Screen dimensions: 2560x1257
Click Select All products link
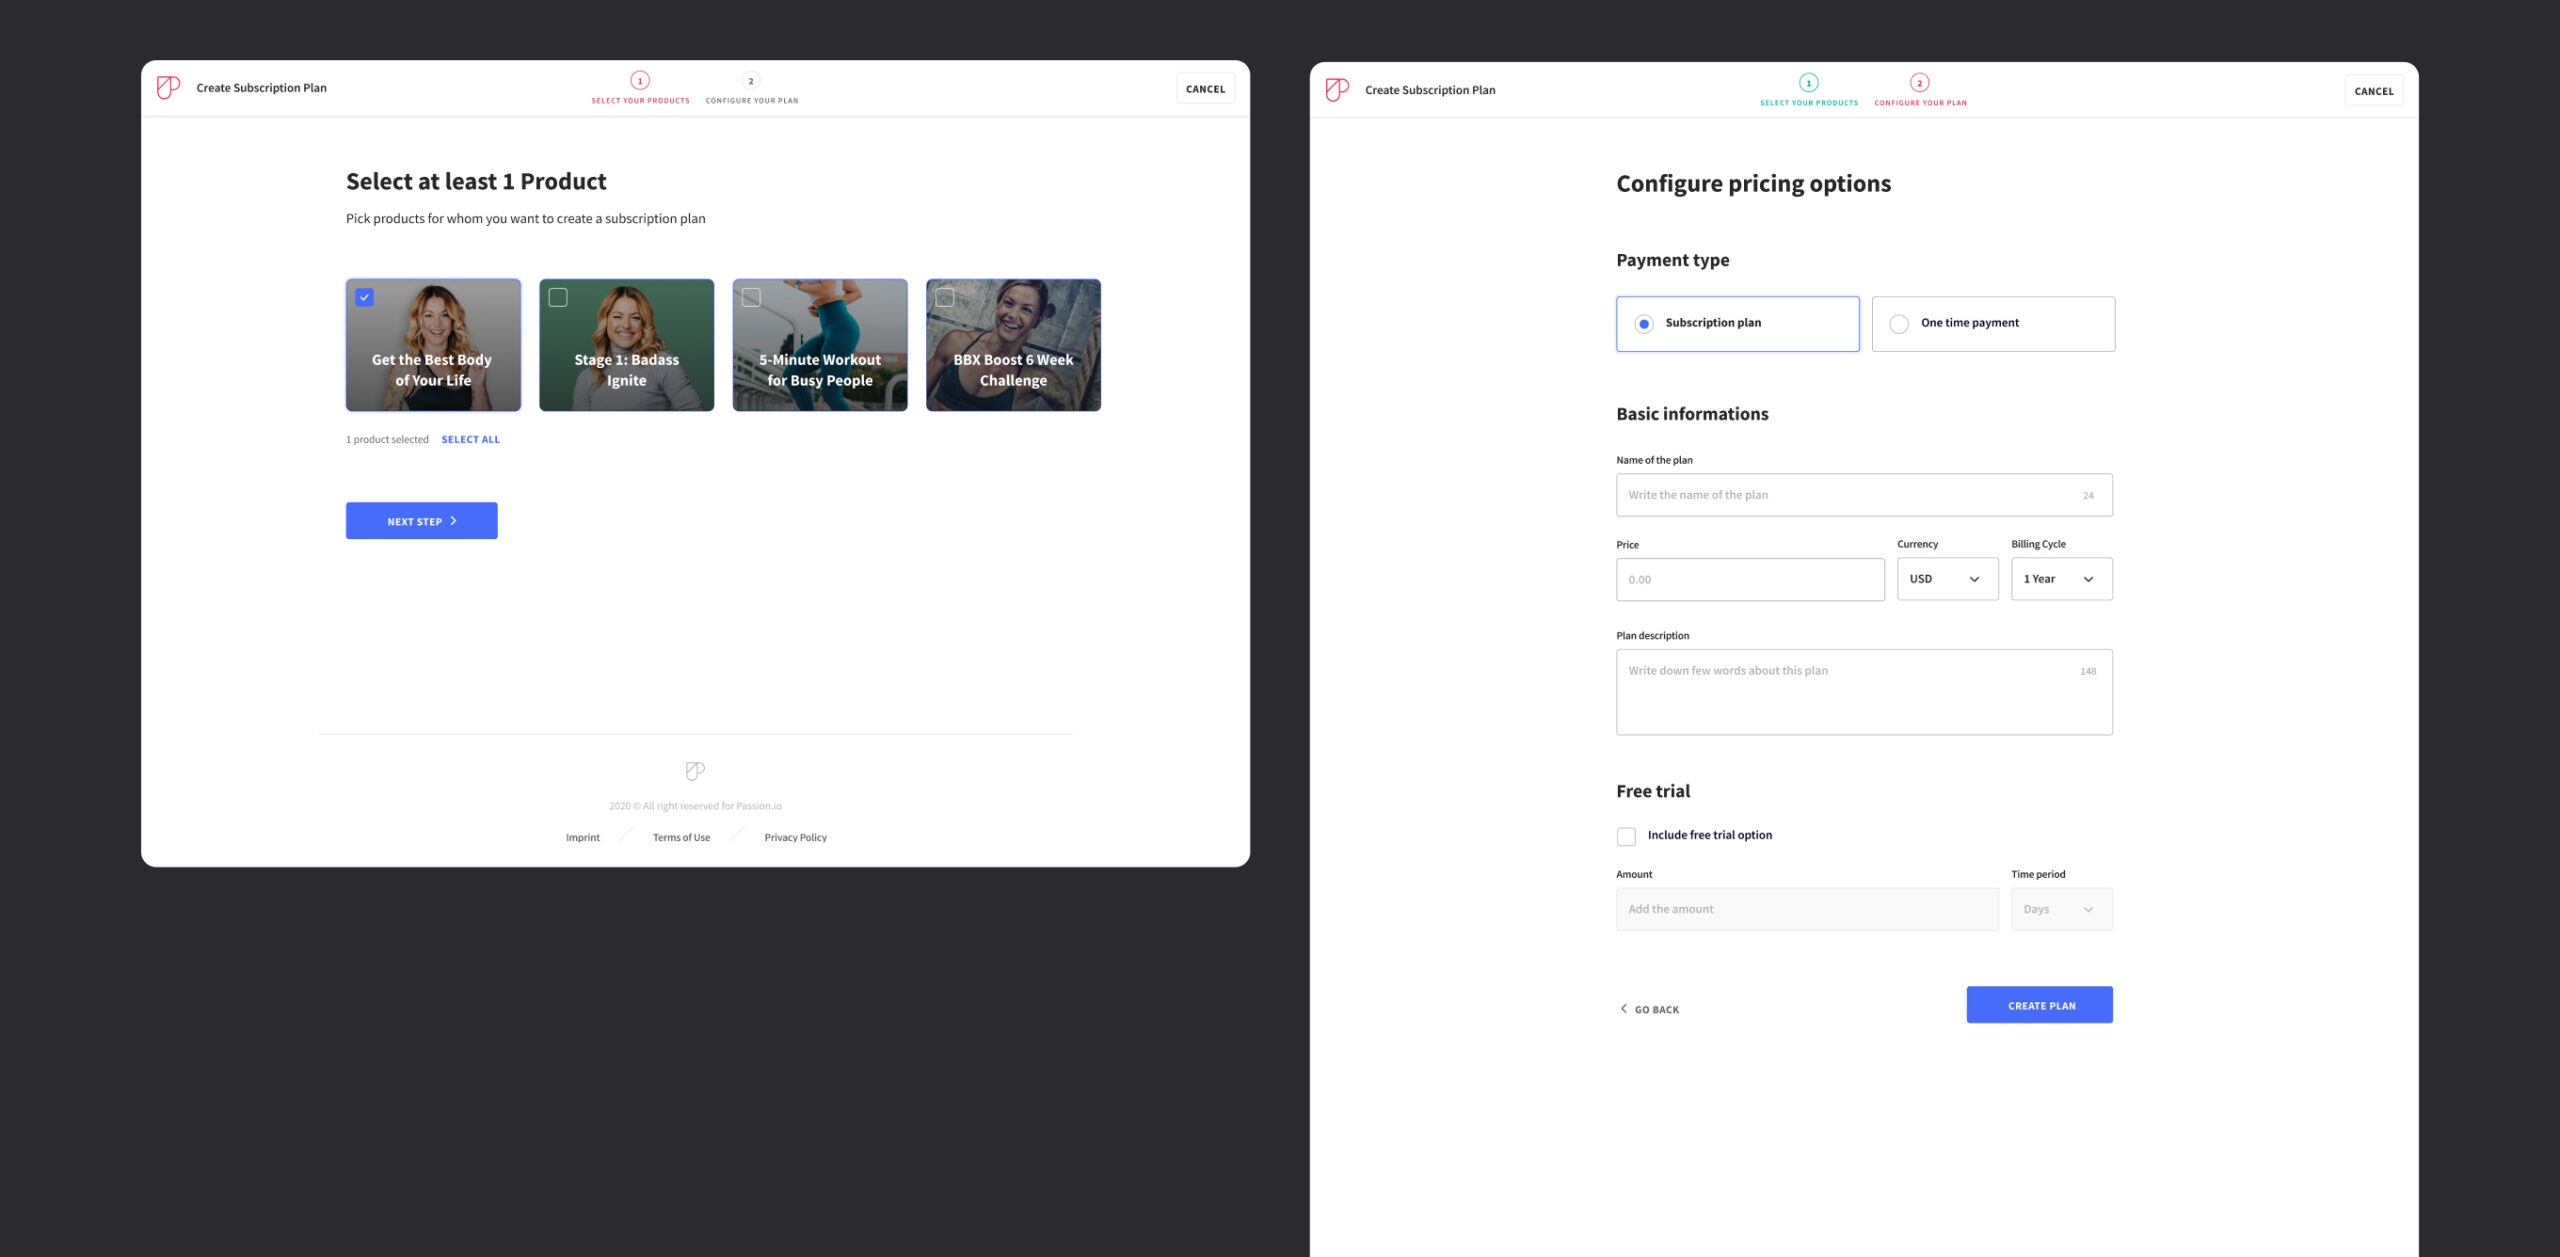(470, 439)
